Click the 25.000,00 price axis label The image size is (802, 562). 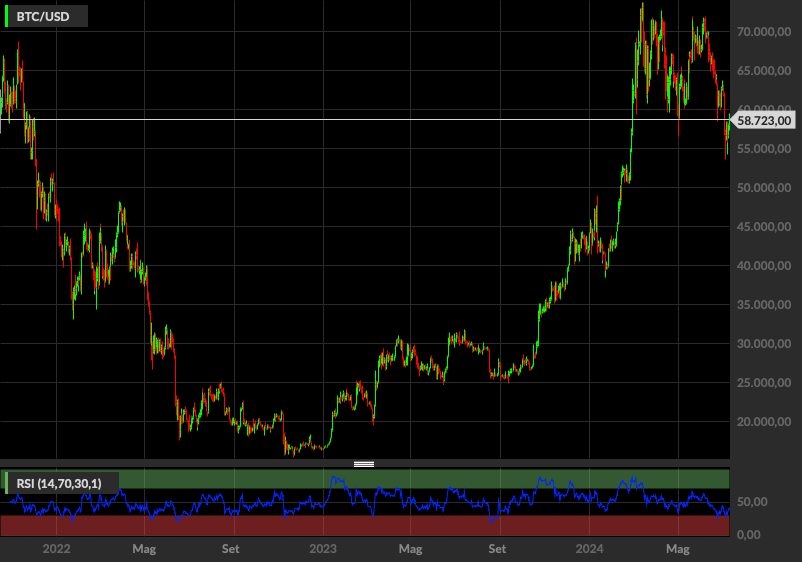click(x=764, y=383)
